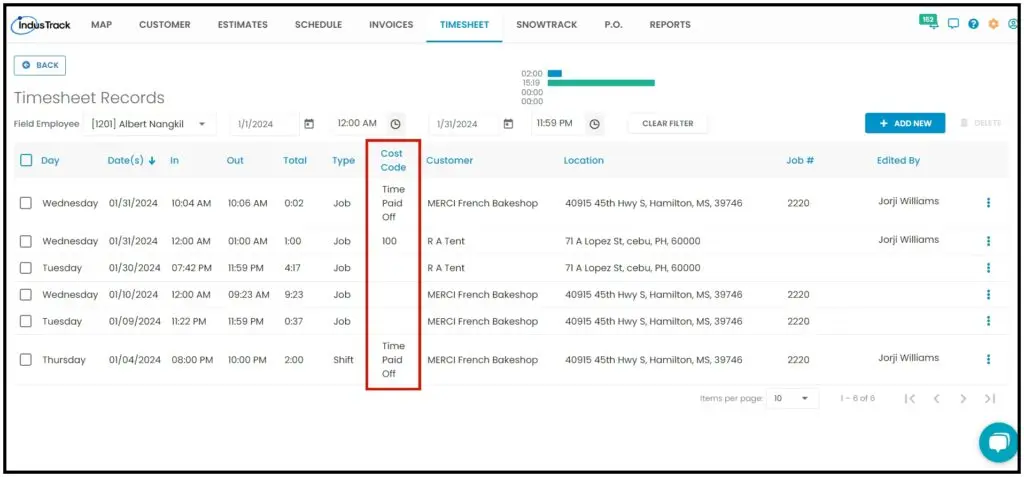Screen dimensions: 1024x477
Task: Open row menu for 01/09/2024 entry
Action: pos(988,321)
